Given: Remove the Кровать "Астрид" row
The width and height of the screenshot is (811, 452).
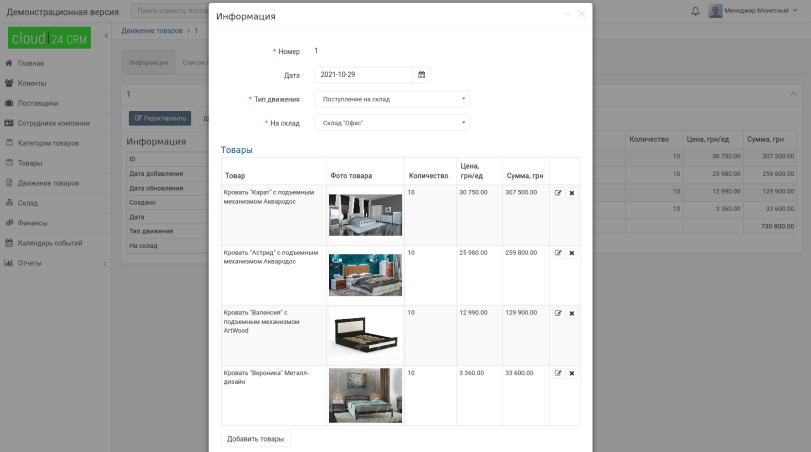Looking at the screenshot, I should pos(572,253).
